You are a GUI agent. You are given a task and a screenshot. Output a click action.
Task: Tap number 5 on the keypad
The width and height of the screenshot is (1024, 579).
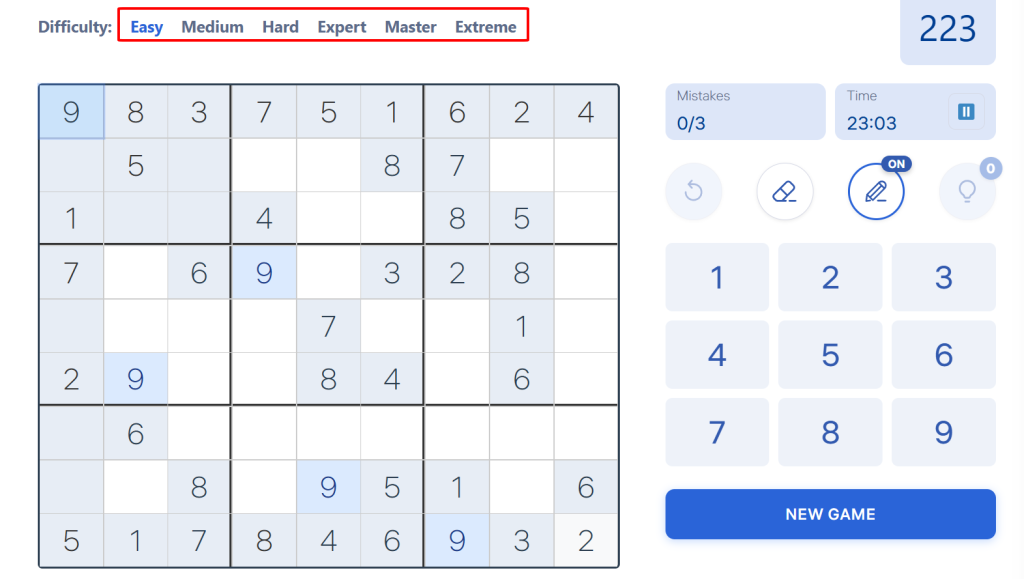830,355
